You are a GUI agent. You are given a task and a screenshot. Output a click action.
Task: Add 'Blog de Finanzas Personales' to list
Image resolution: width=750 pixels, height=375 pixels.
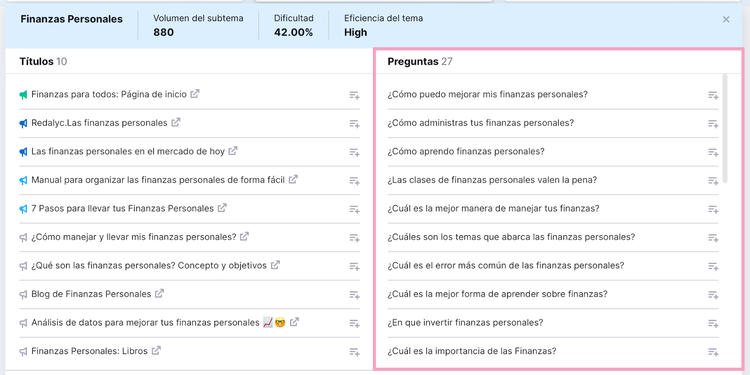[354, 295]
